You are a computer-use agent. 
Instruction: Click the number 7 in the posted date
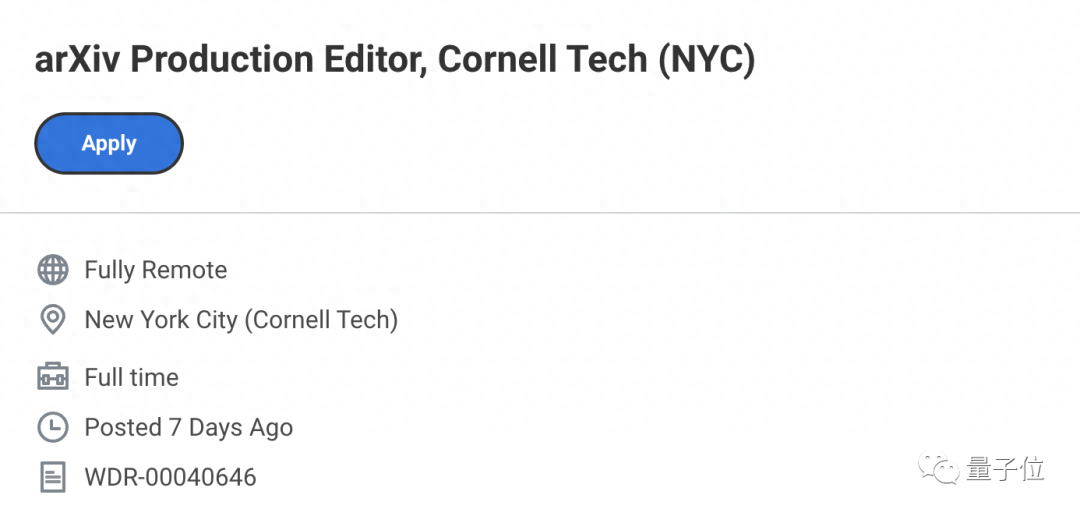175,428
